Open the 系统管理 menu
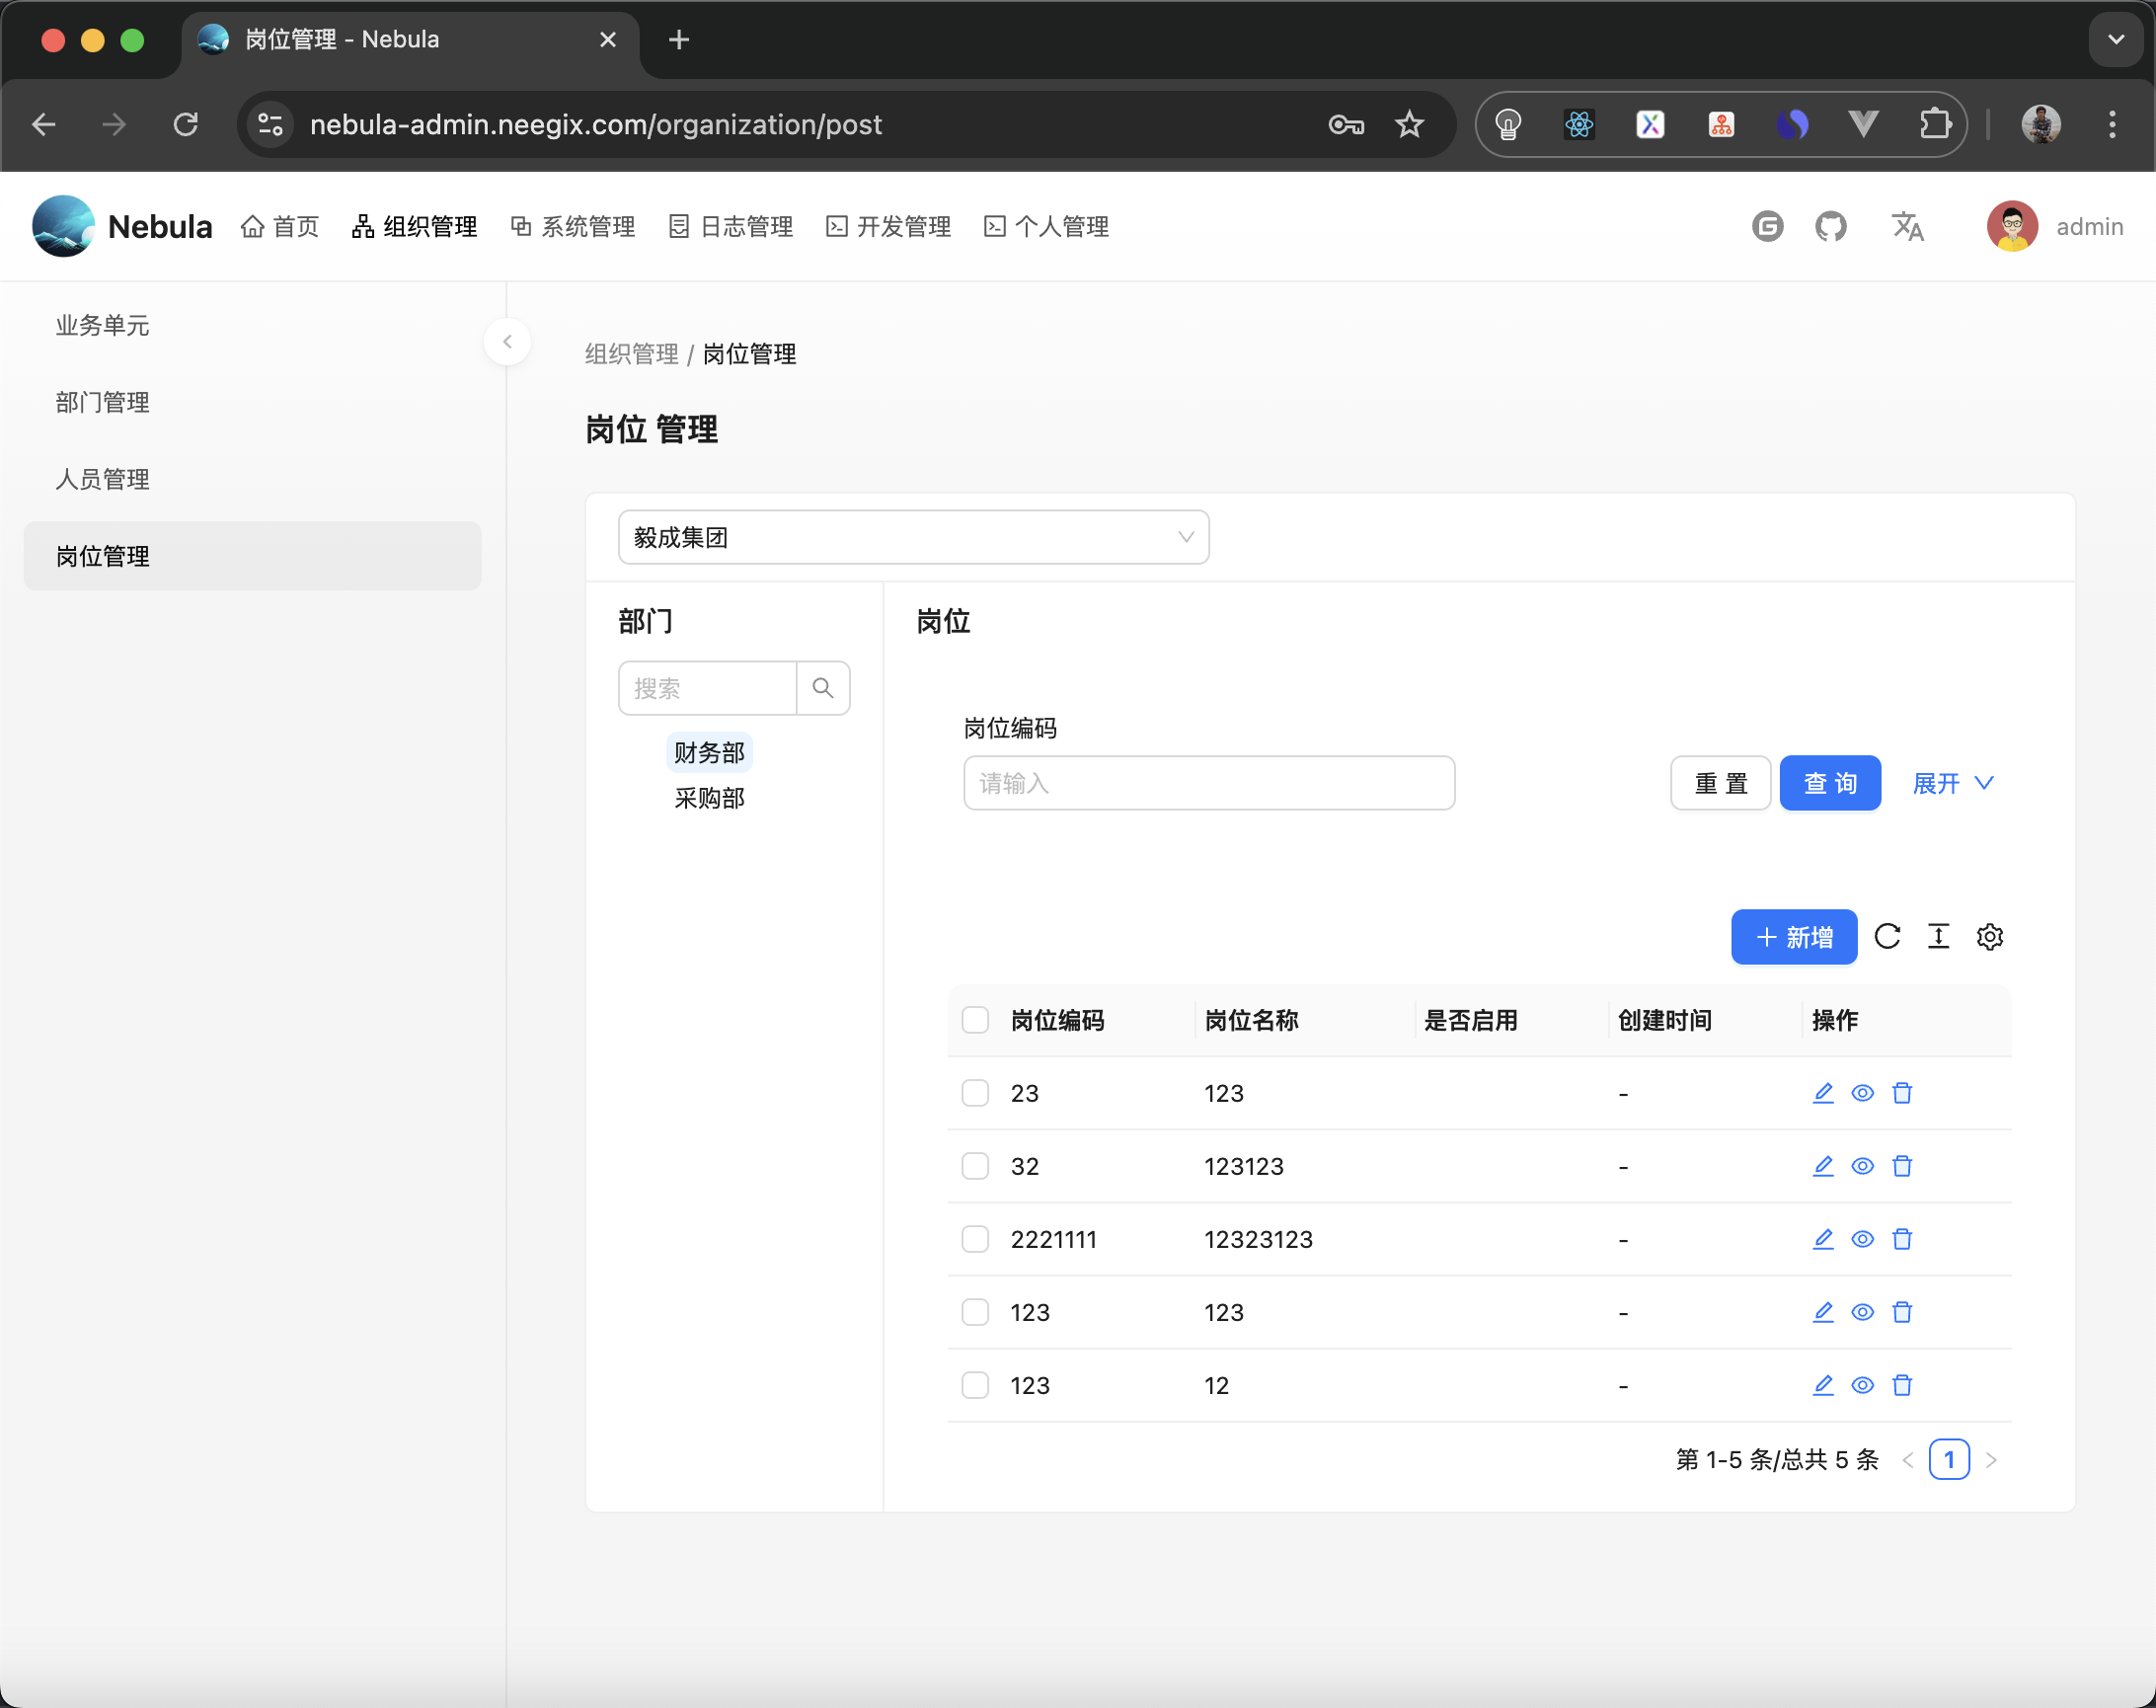This screenshot has height=1708, width=2156. coord(572,226)
